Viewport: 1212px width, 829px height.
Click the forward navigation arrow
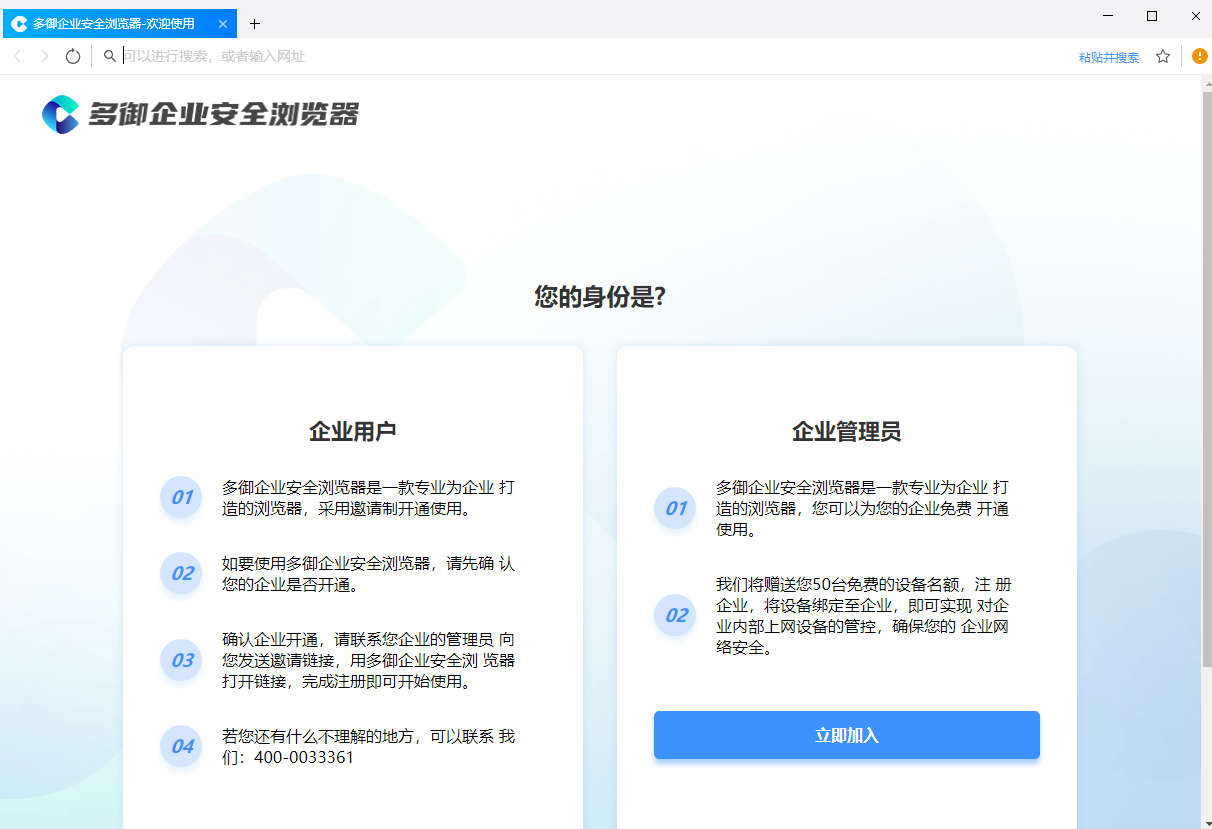tap(44, 57)
